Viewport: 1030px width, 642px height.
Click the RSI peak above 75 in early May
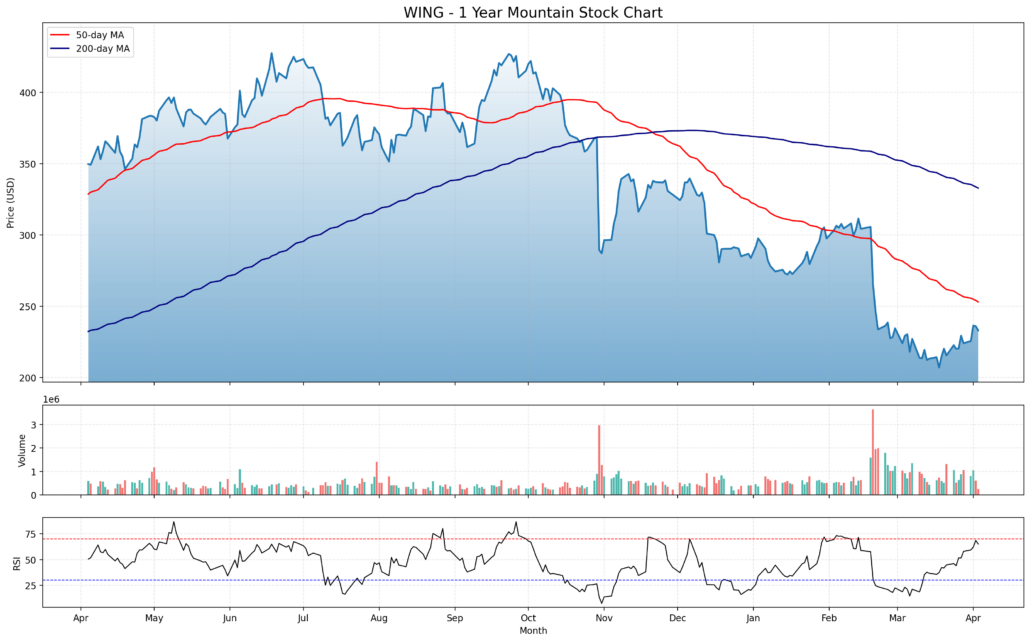pyautogui.click(x=173, y=523)
